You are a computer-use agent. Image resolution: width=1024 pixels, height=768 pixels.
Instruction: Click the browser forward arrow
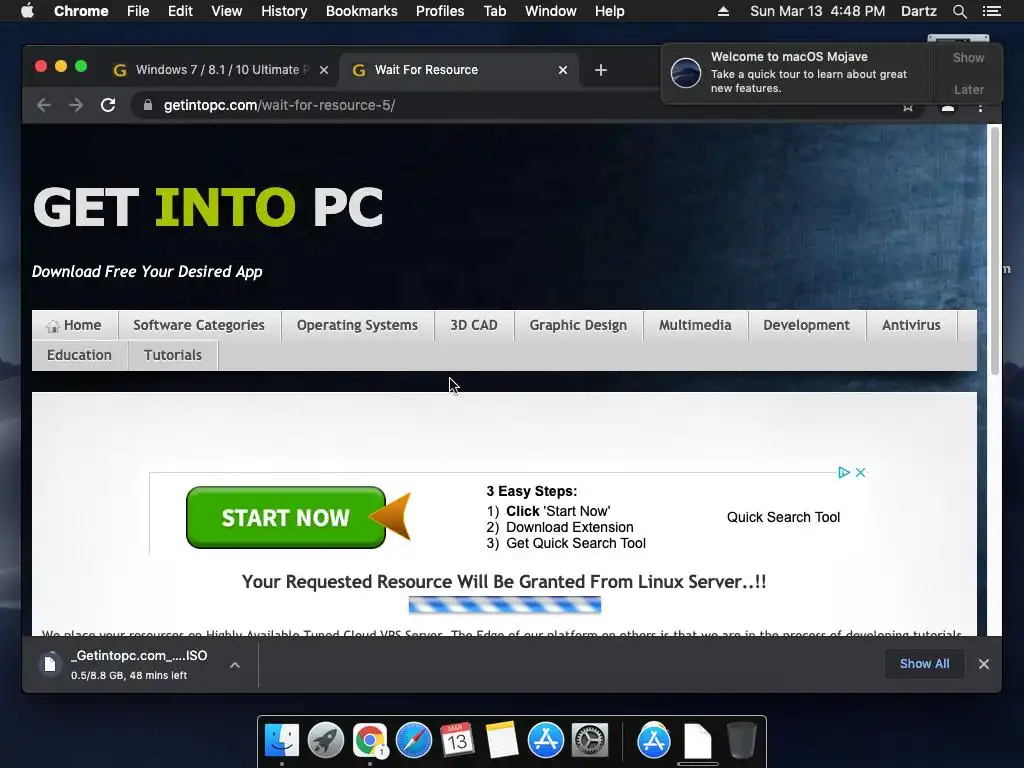(76, 105)
